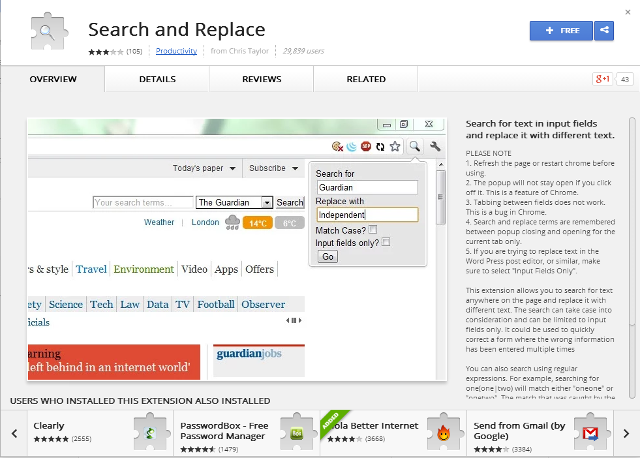Click the magnifier extension icon in screenshot
This screenshot has width=640, height=458.
click(415, 146)
